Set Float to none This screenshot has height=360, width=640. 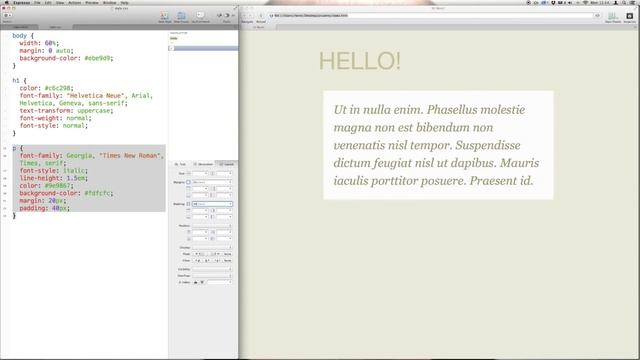228,254
